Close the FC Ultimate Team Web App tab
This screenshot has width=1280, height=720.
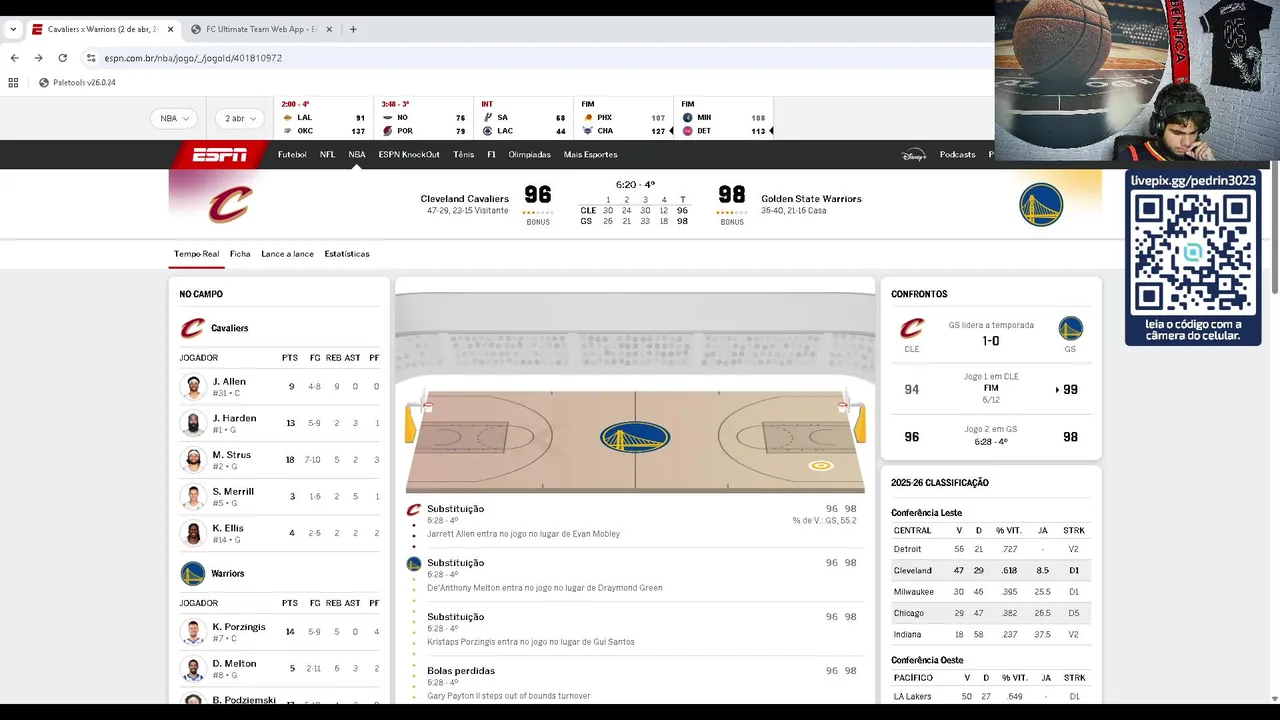pyautogui.click(x=329, y=30)
